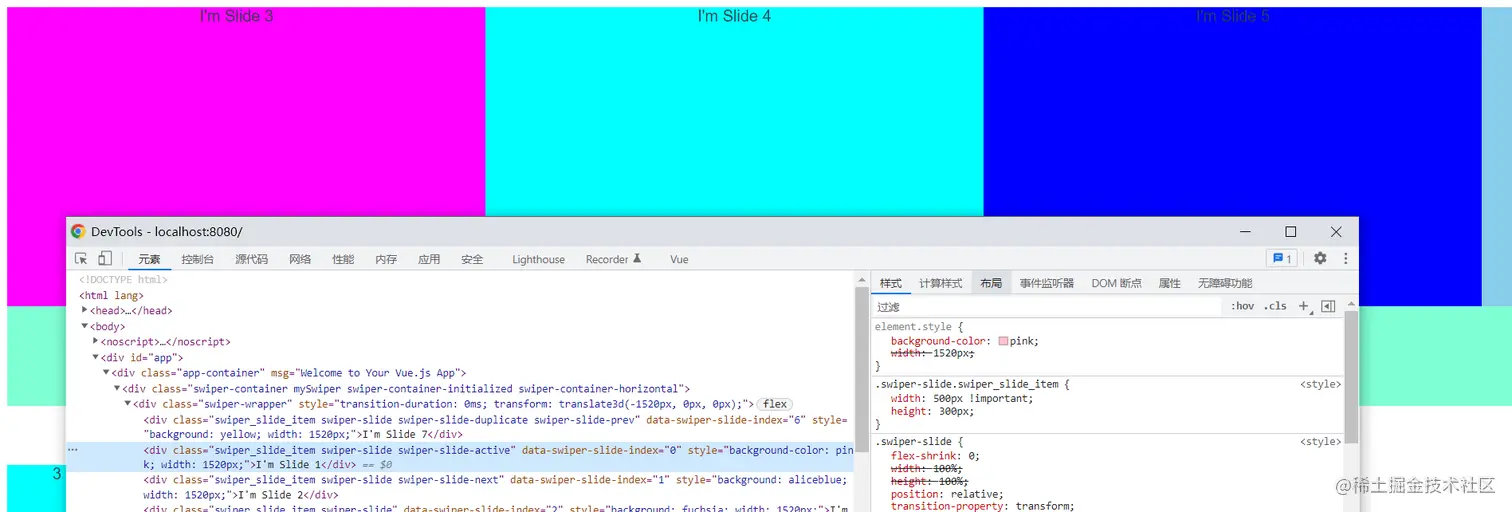Open the 应用 (Application) tab
The width and height of the screenshot is (1512, 512).
(x=429, y=259)
